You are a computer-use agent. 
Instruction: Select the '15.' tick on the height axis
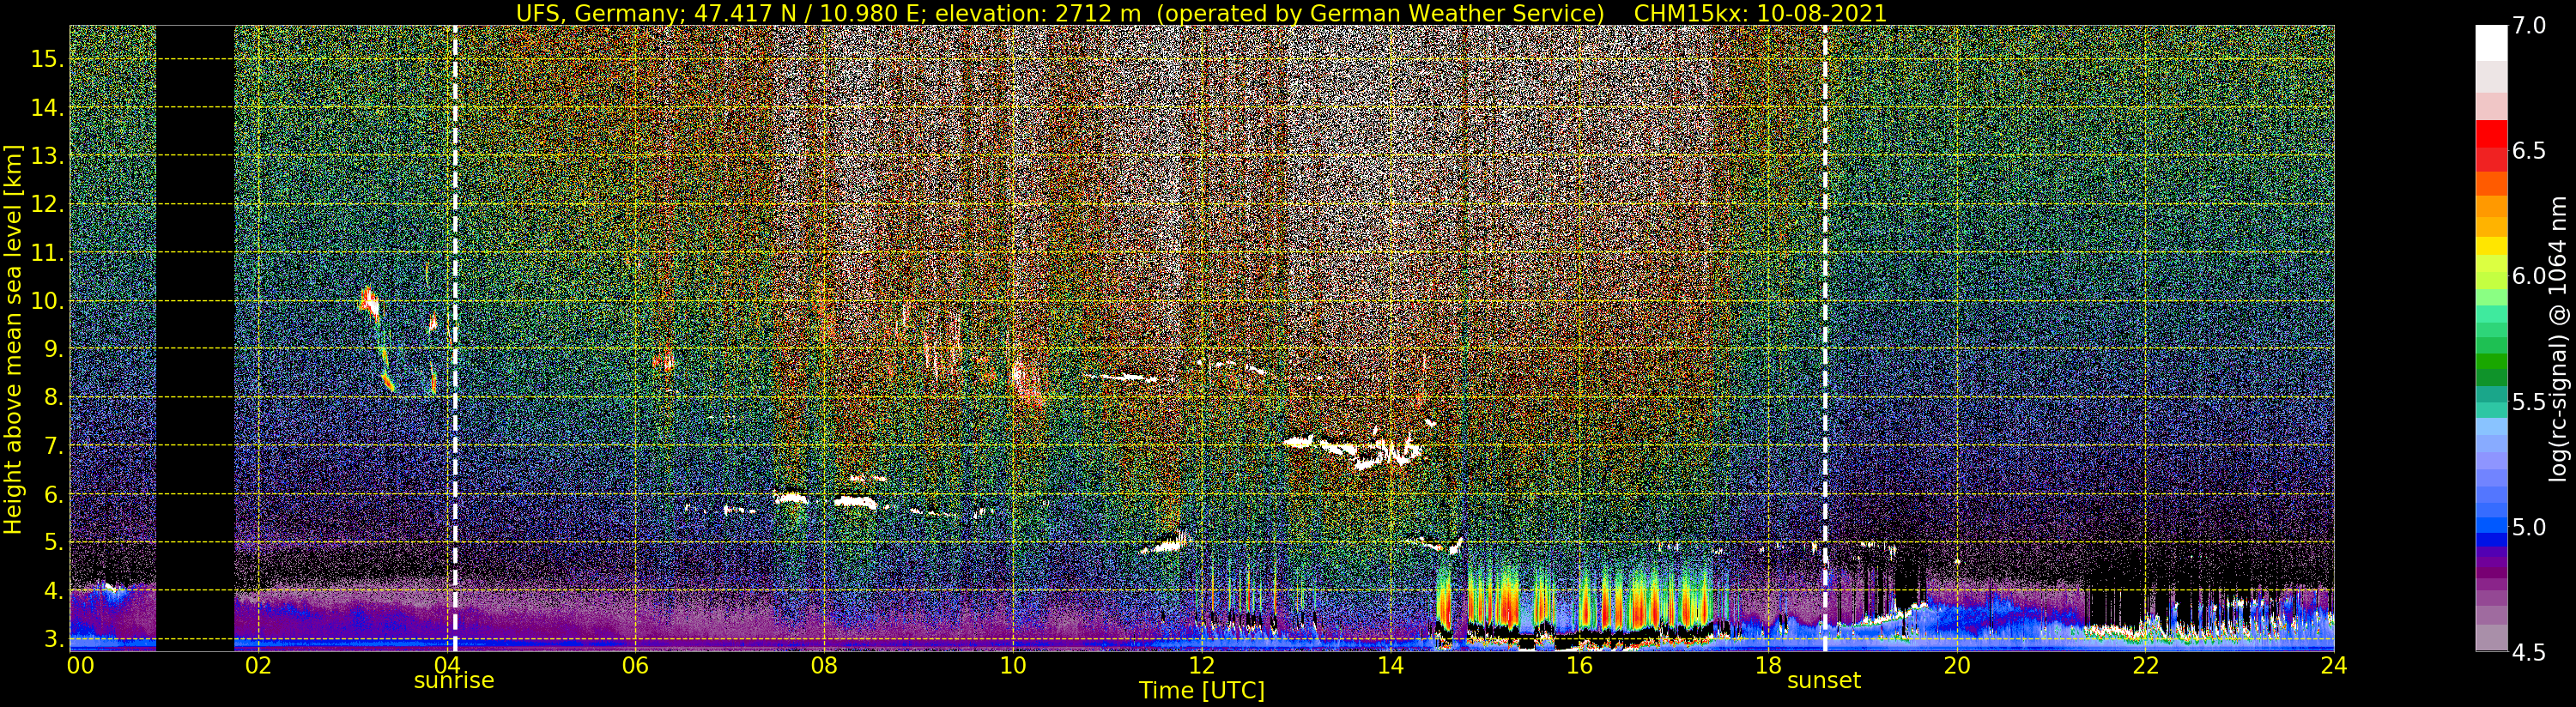[x=47, y=59]
